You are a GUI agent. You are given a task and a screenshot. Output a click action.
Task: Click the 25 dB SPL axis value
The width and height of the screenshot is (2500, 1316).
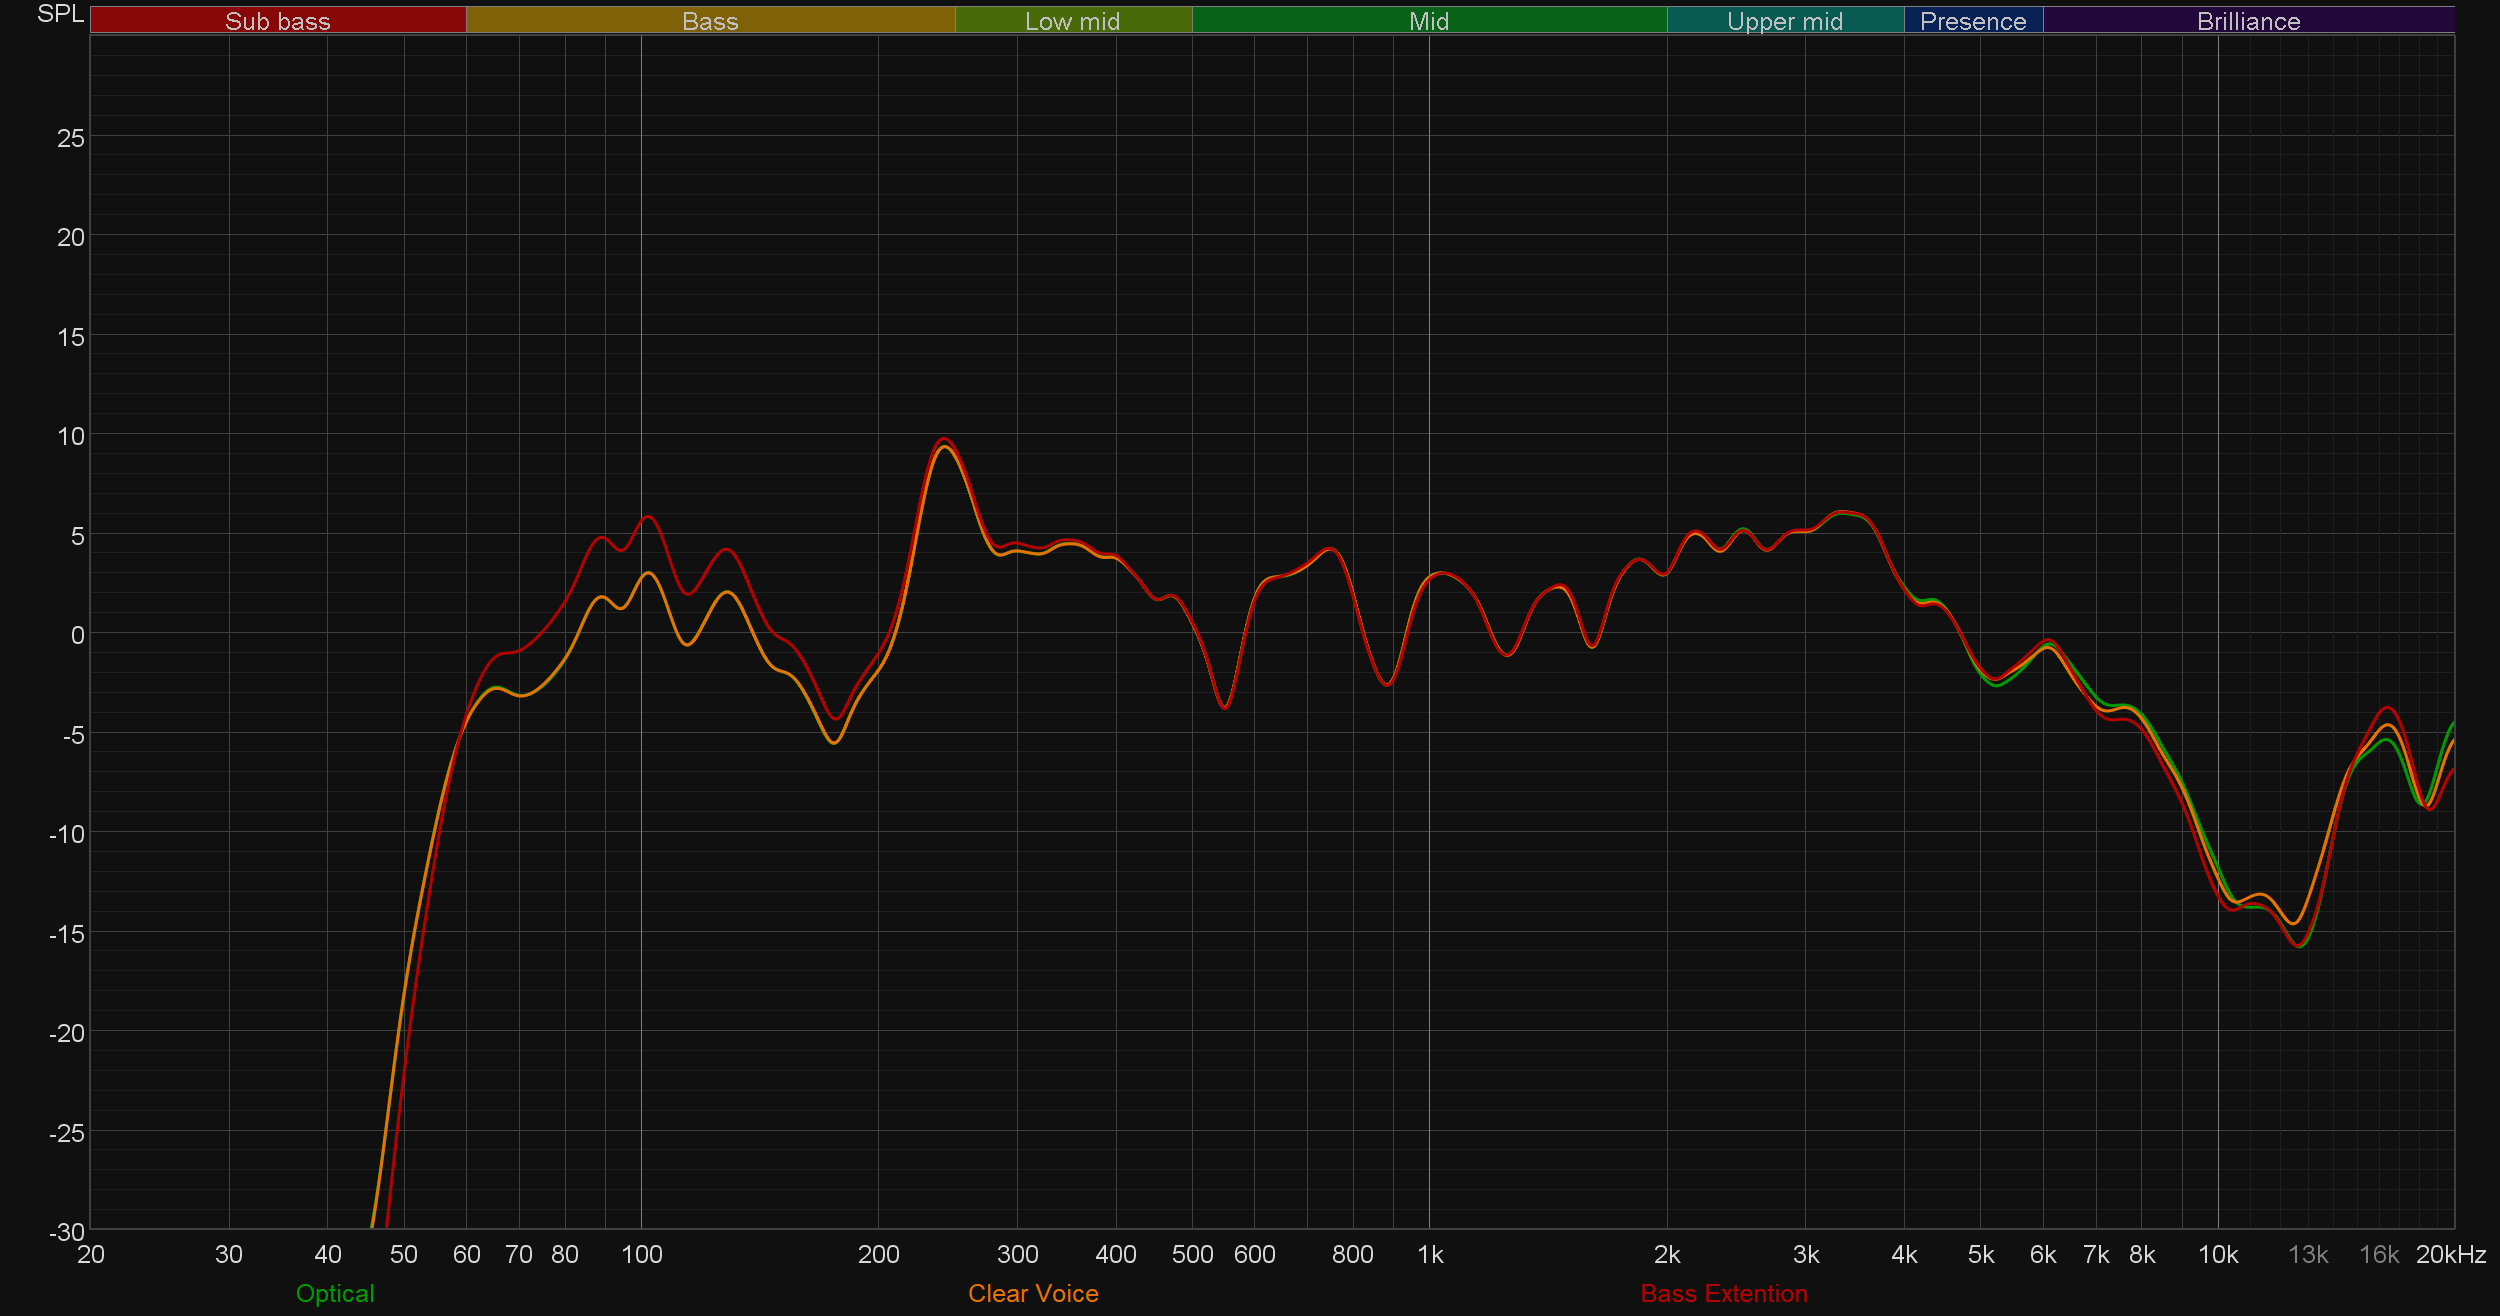(71, 138)
